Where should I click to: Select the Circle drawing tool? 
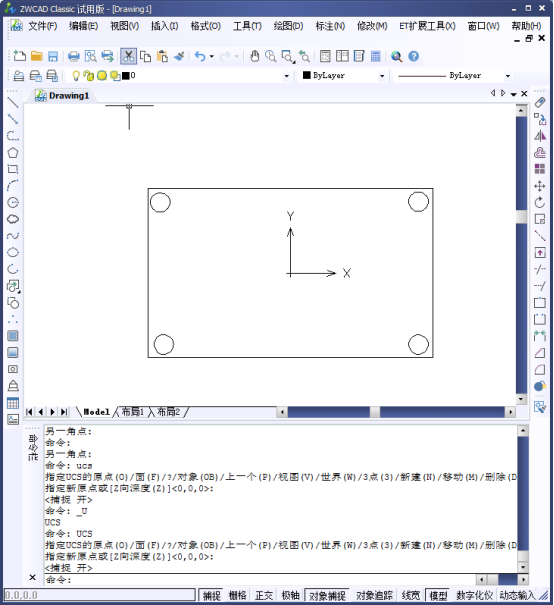click(13, 202)
